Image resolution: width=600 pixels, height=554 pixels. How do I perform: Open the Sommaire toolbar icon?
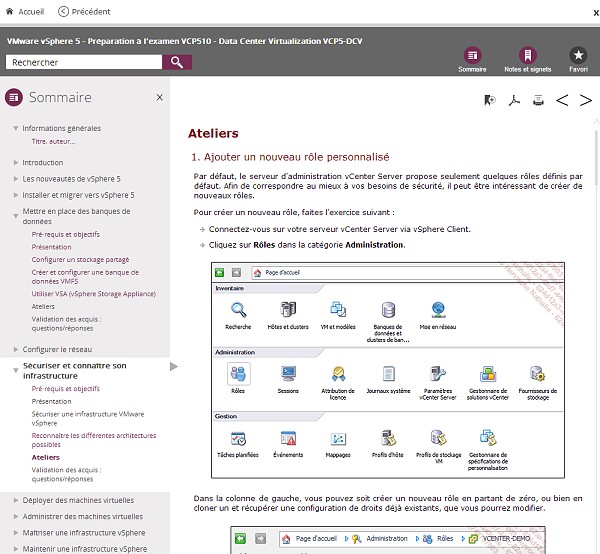pyautogui.click(x=472, y=59)
